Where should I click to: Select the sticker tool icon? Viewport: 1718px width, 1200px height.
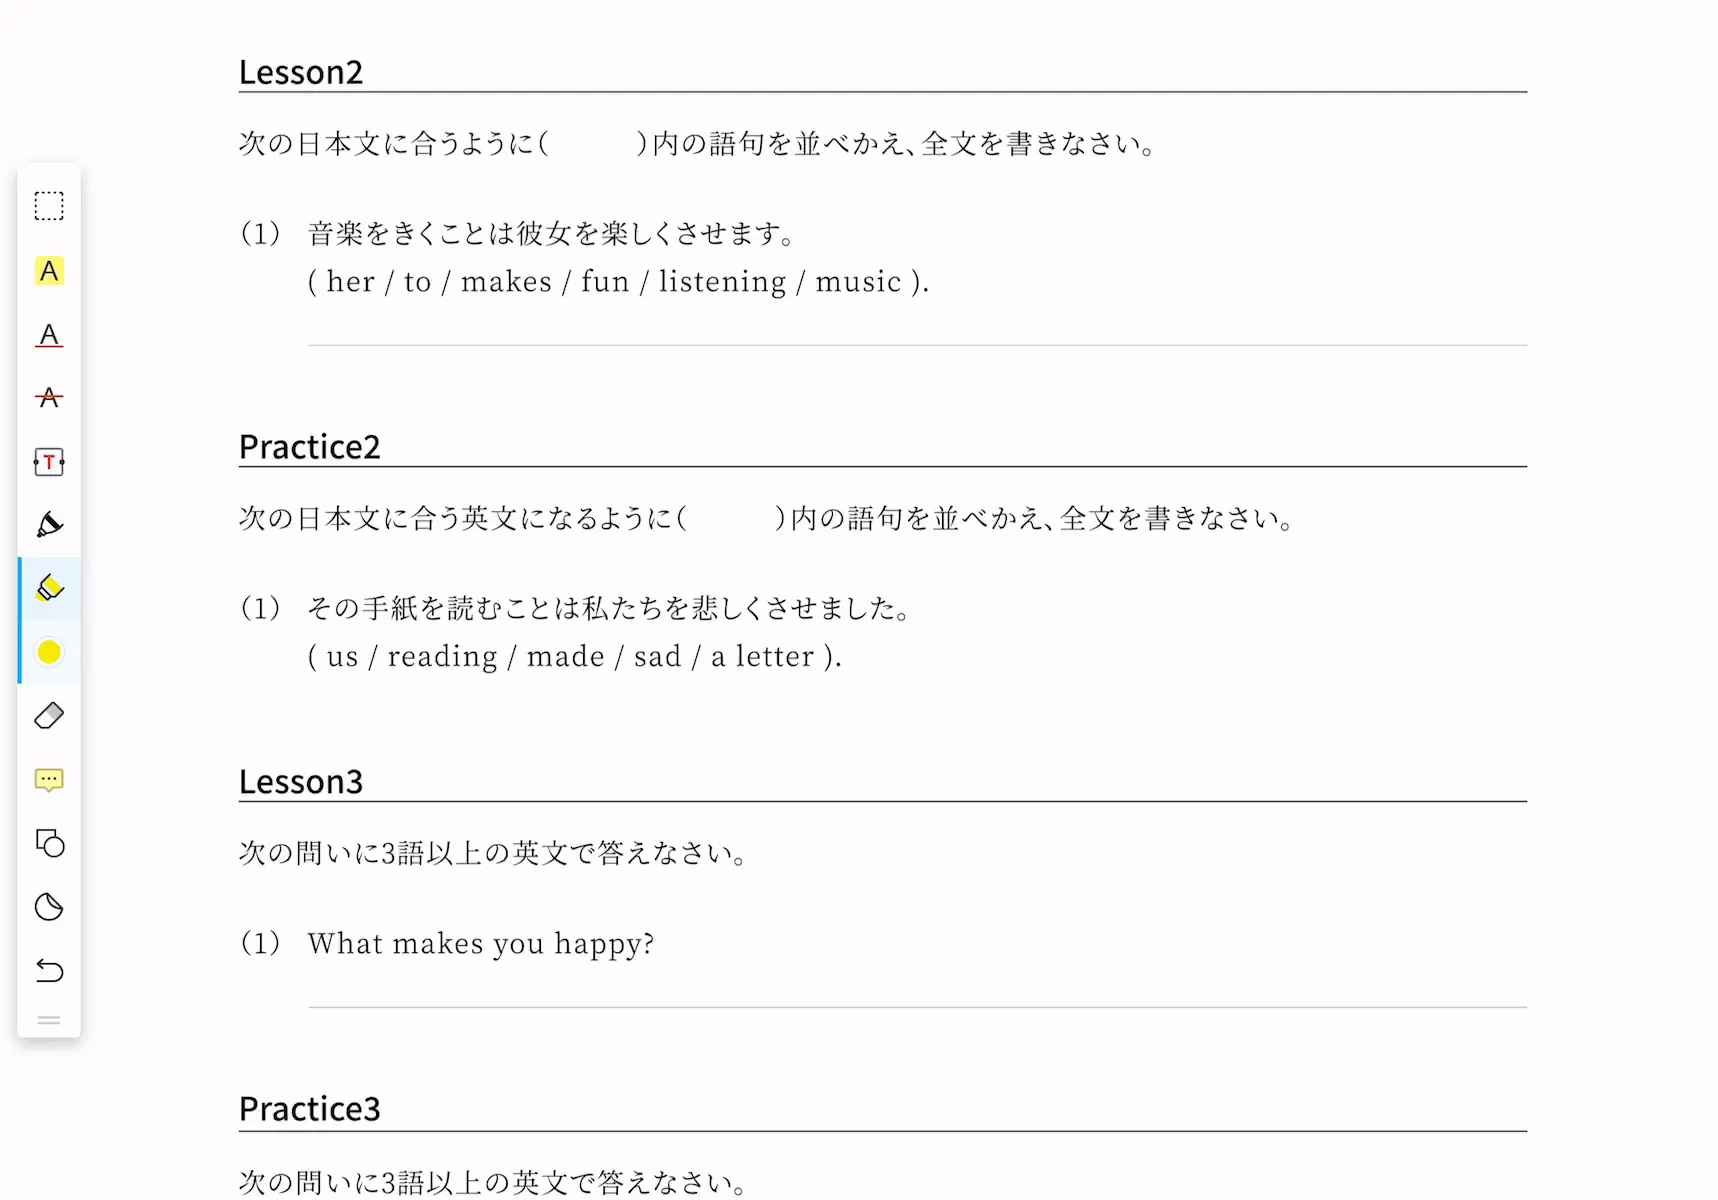[x=49, y=907]
